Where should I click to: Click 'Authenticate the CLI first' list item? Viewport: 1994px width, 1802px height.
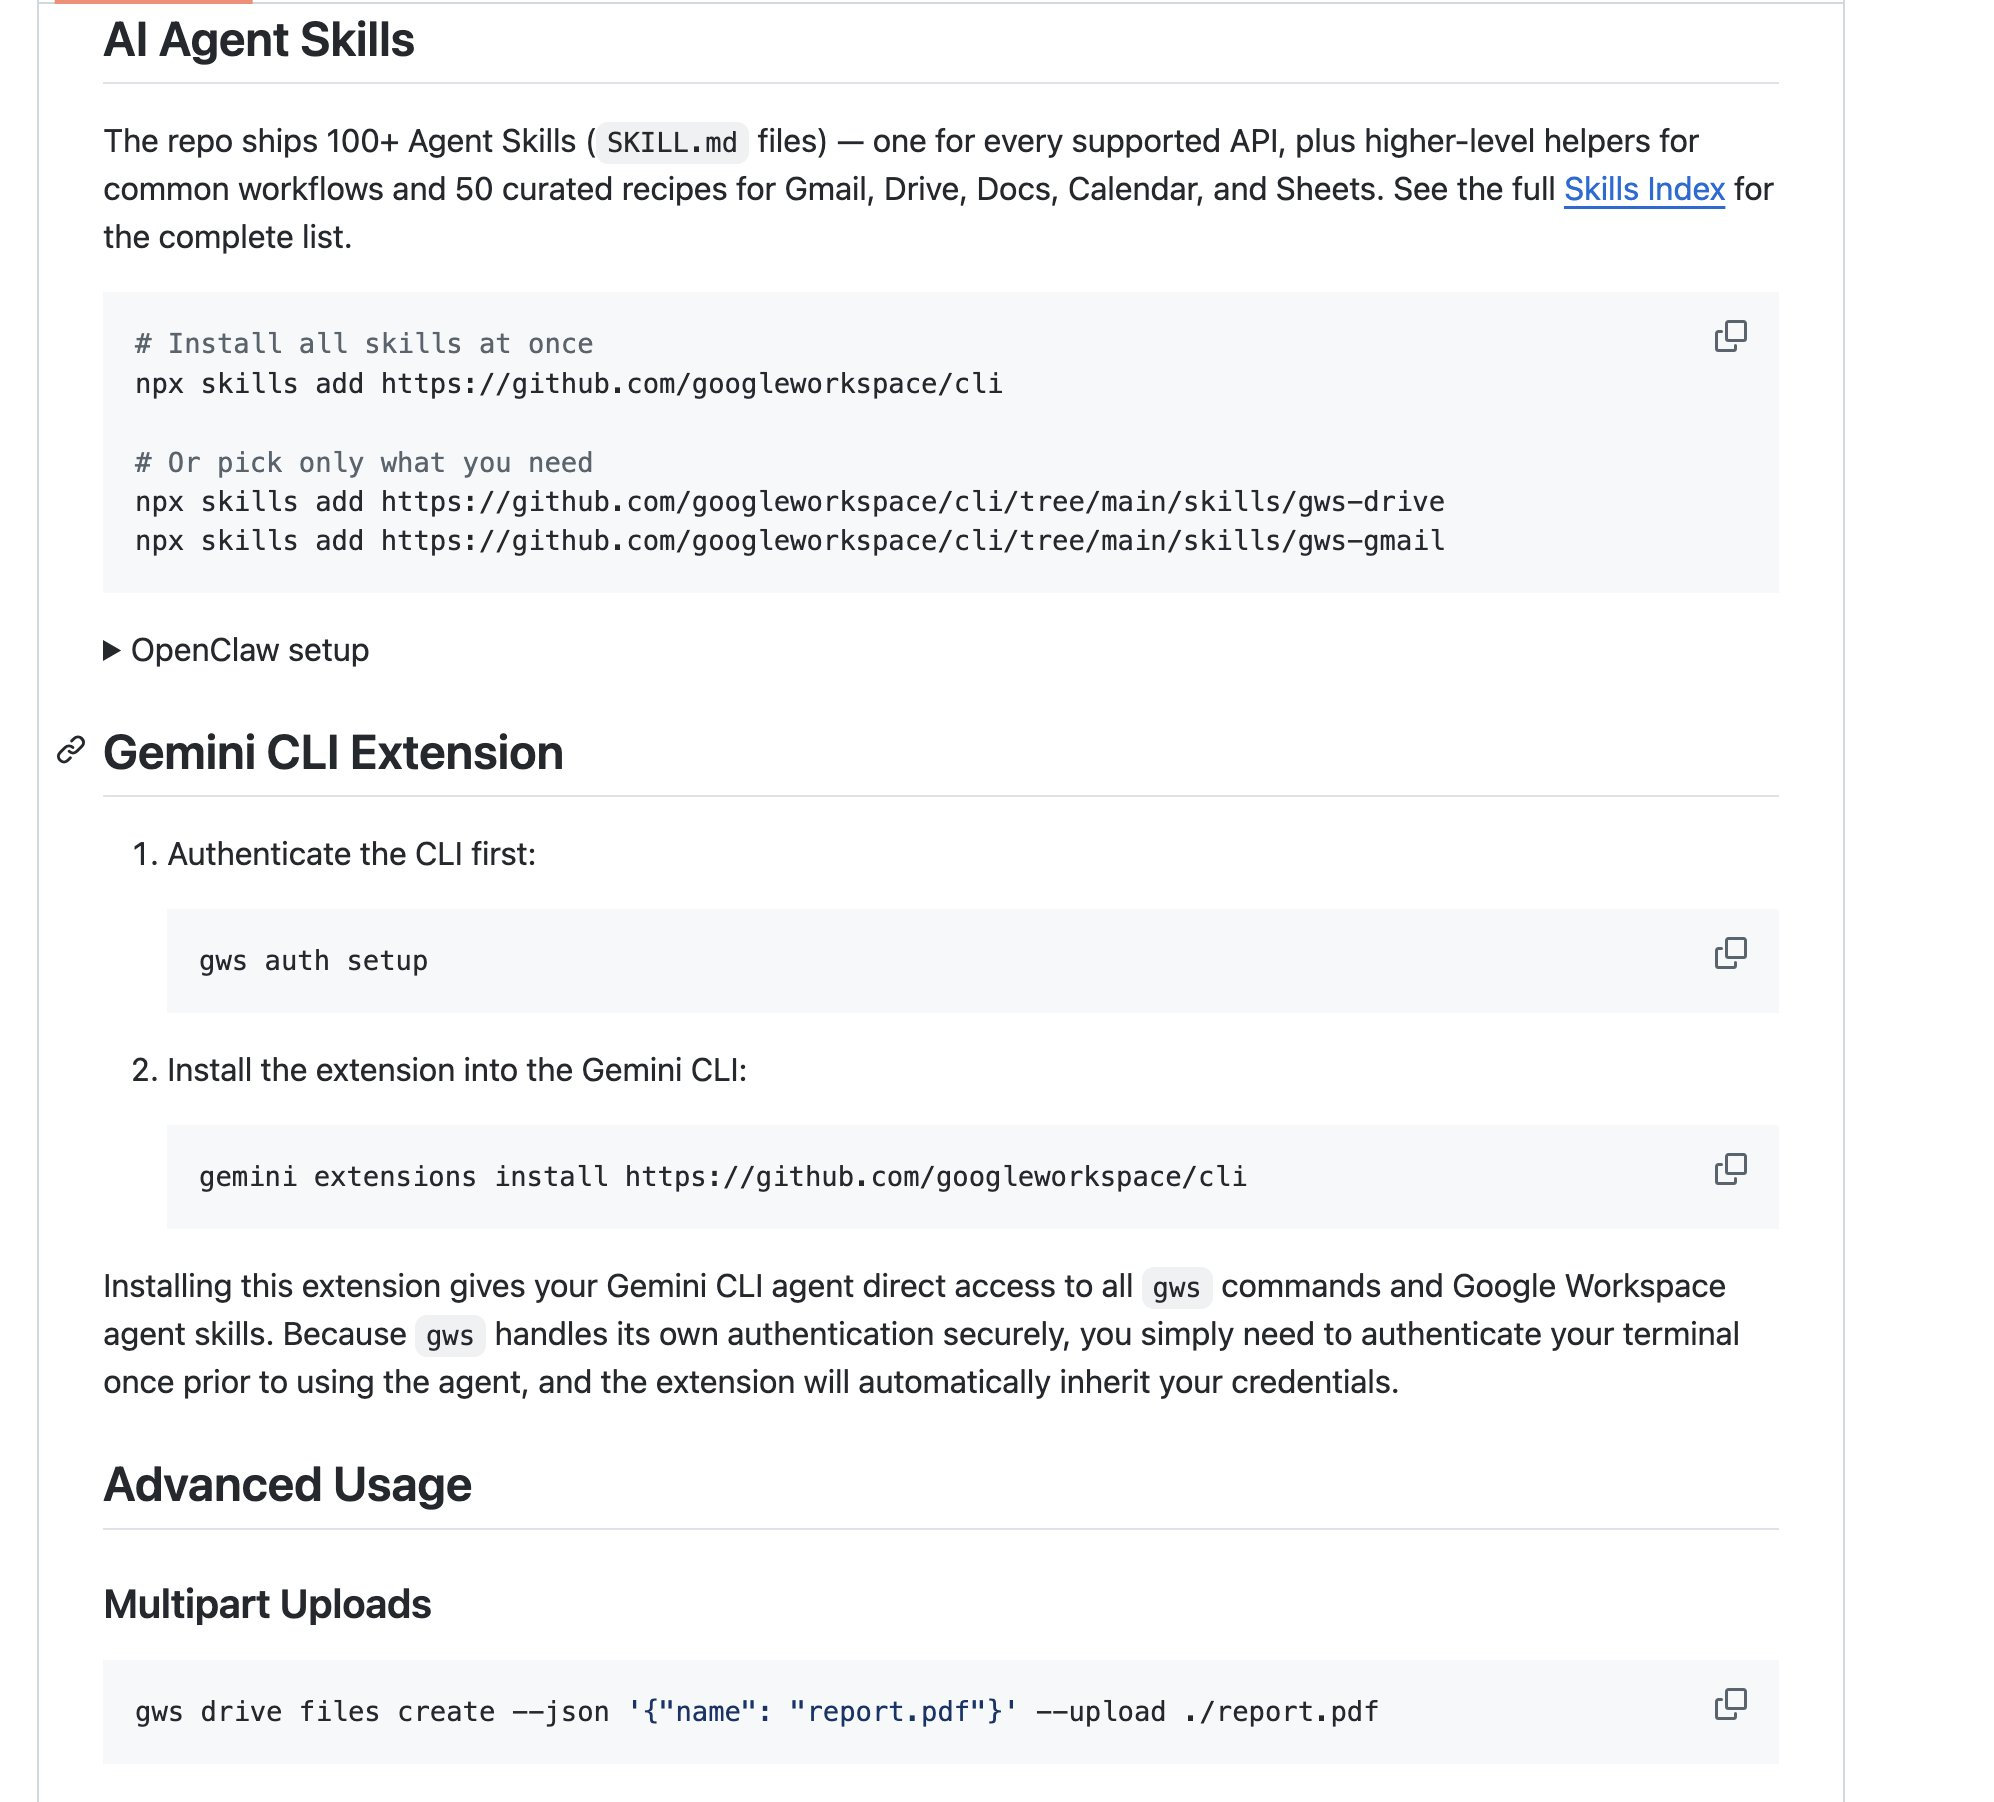pyautogui.click(x=351, y=854)
